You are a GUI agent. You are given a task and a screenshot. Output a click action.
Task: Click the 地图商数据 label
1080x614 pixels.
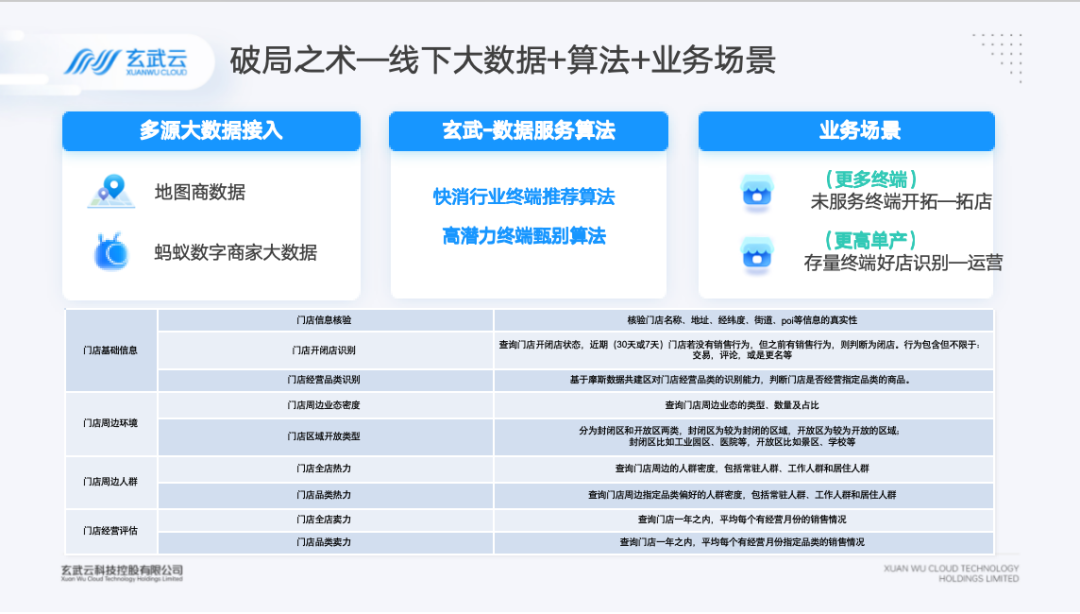click(x=200, y=192)
